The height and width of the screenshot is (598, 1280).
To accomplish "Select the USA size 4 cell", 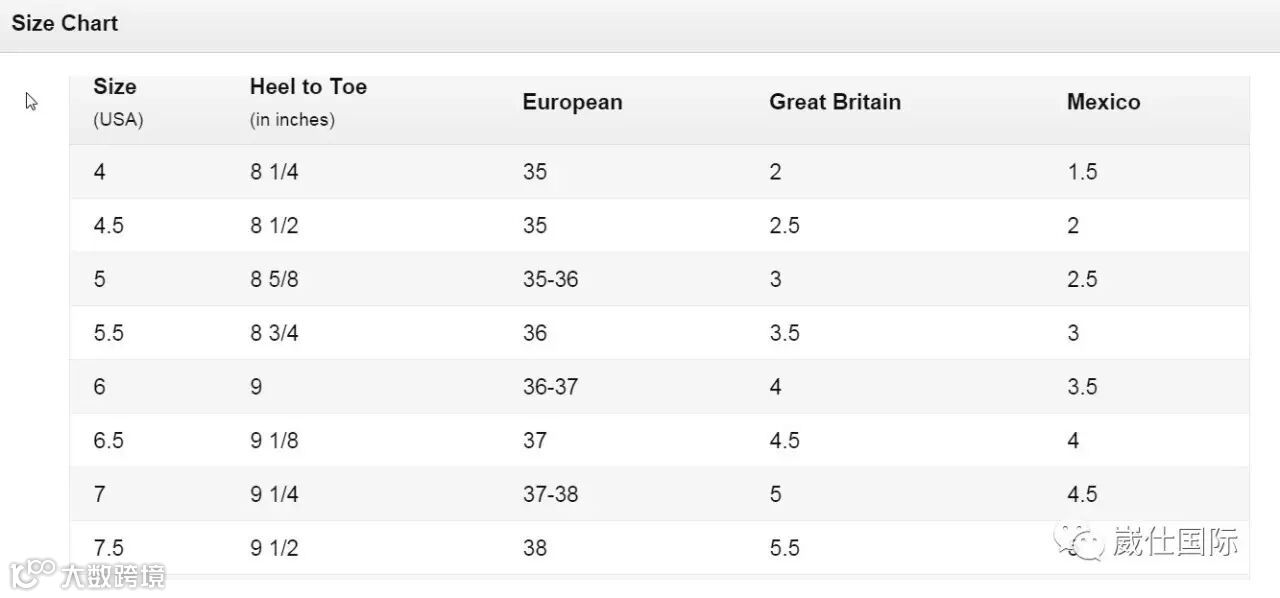I will (x=99, y=172).
